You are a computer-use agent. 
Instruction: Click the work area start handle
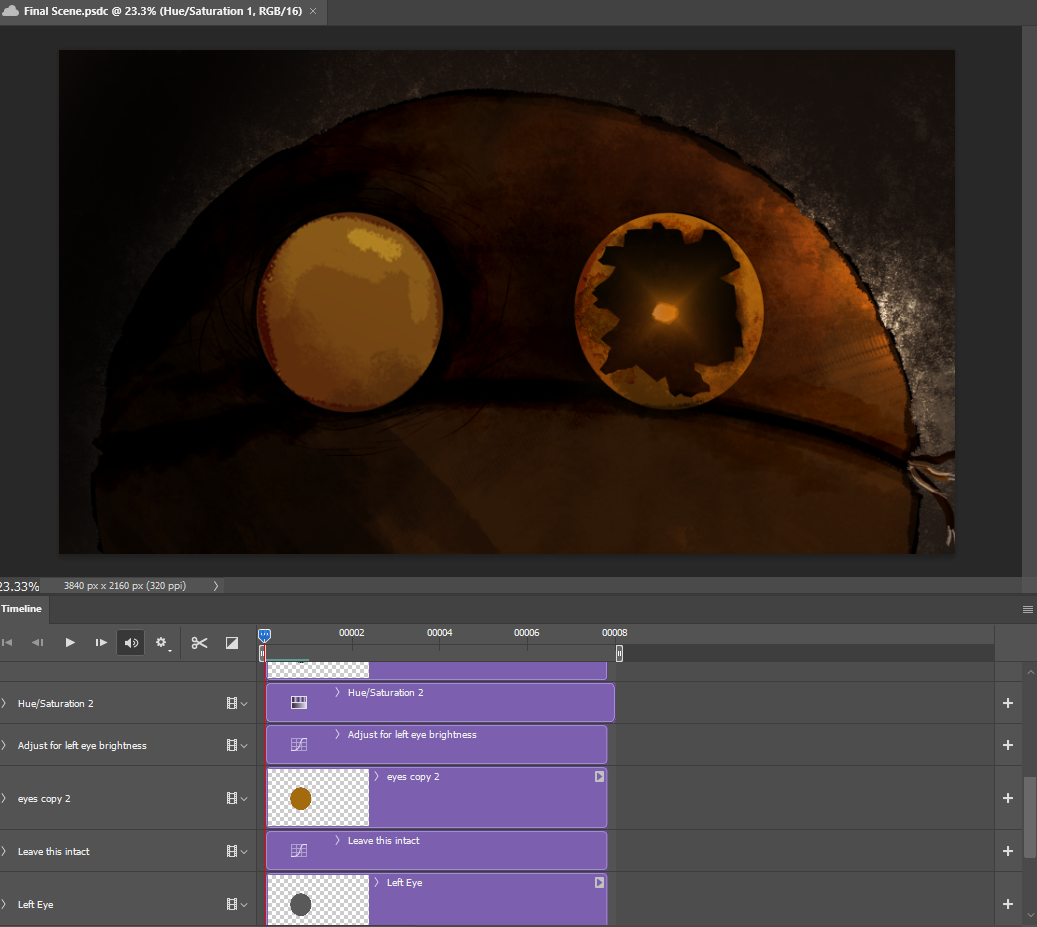coord(263,654)
